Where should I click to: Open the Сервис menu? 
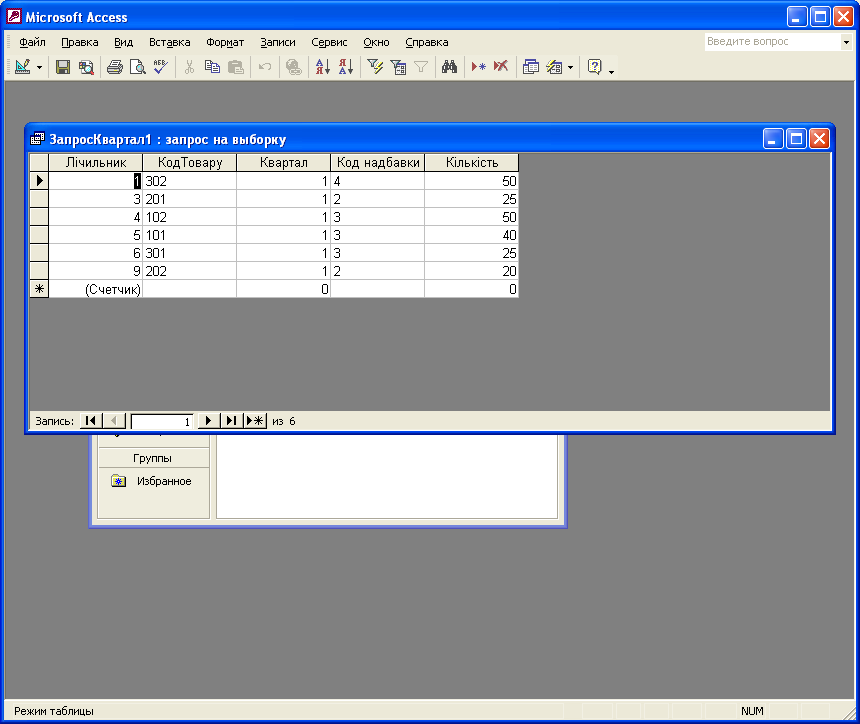[x=329, y=42]
